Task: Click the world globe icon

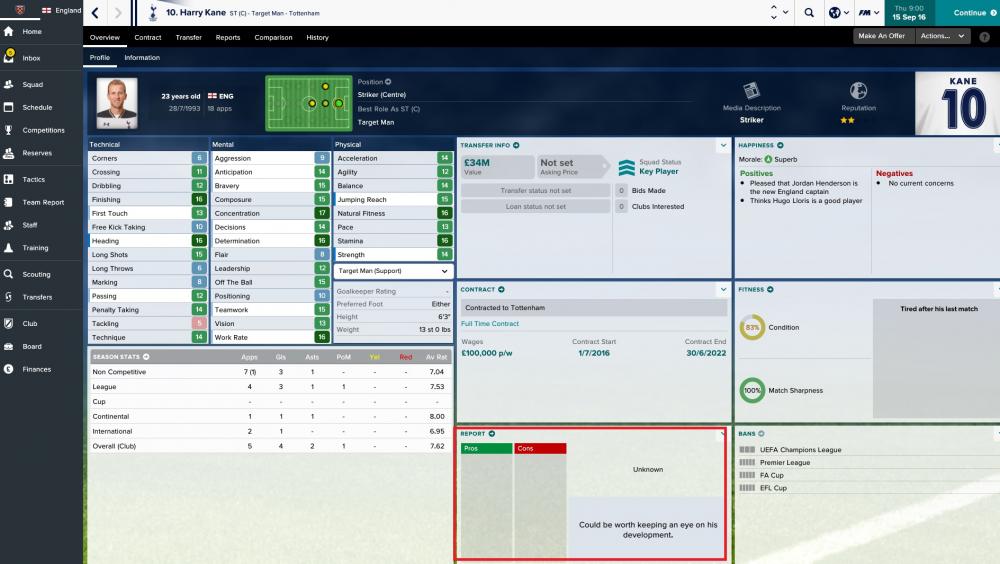Action: 833,13
